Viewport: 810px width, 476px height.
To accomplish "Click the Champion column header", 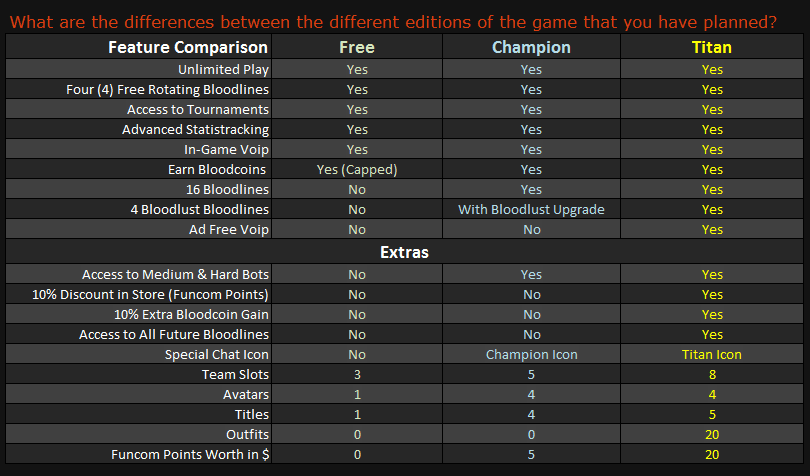I will [x=531, y=47].
